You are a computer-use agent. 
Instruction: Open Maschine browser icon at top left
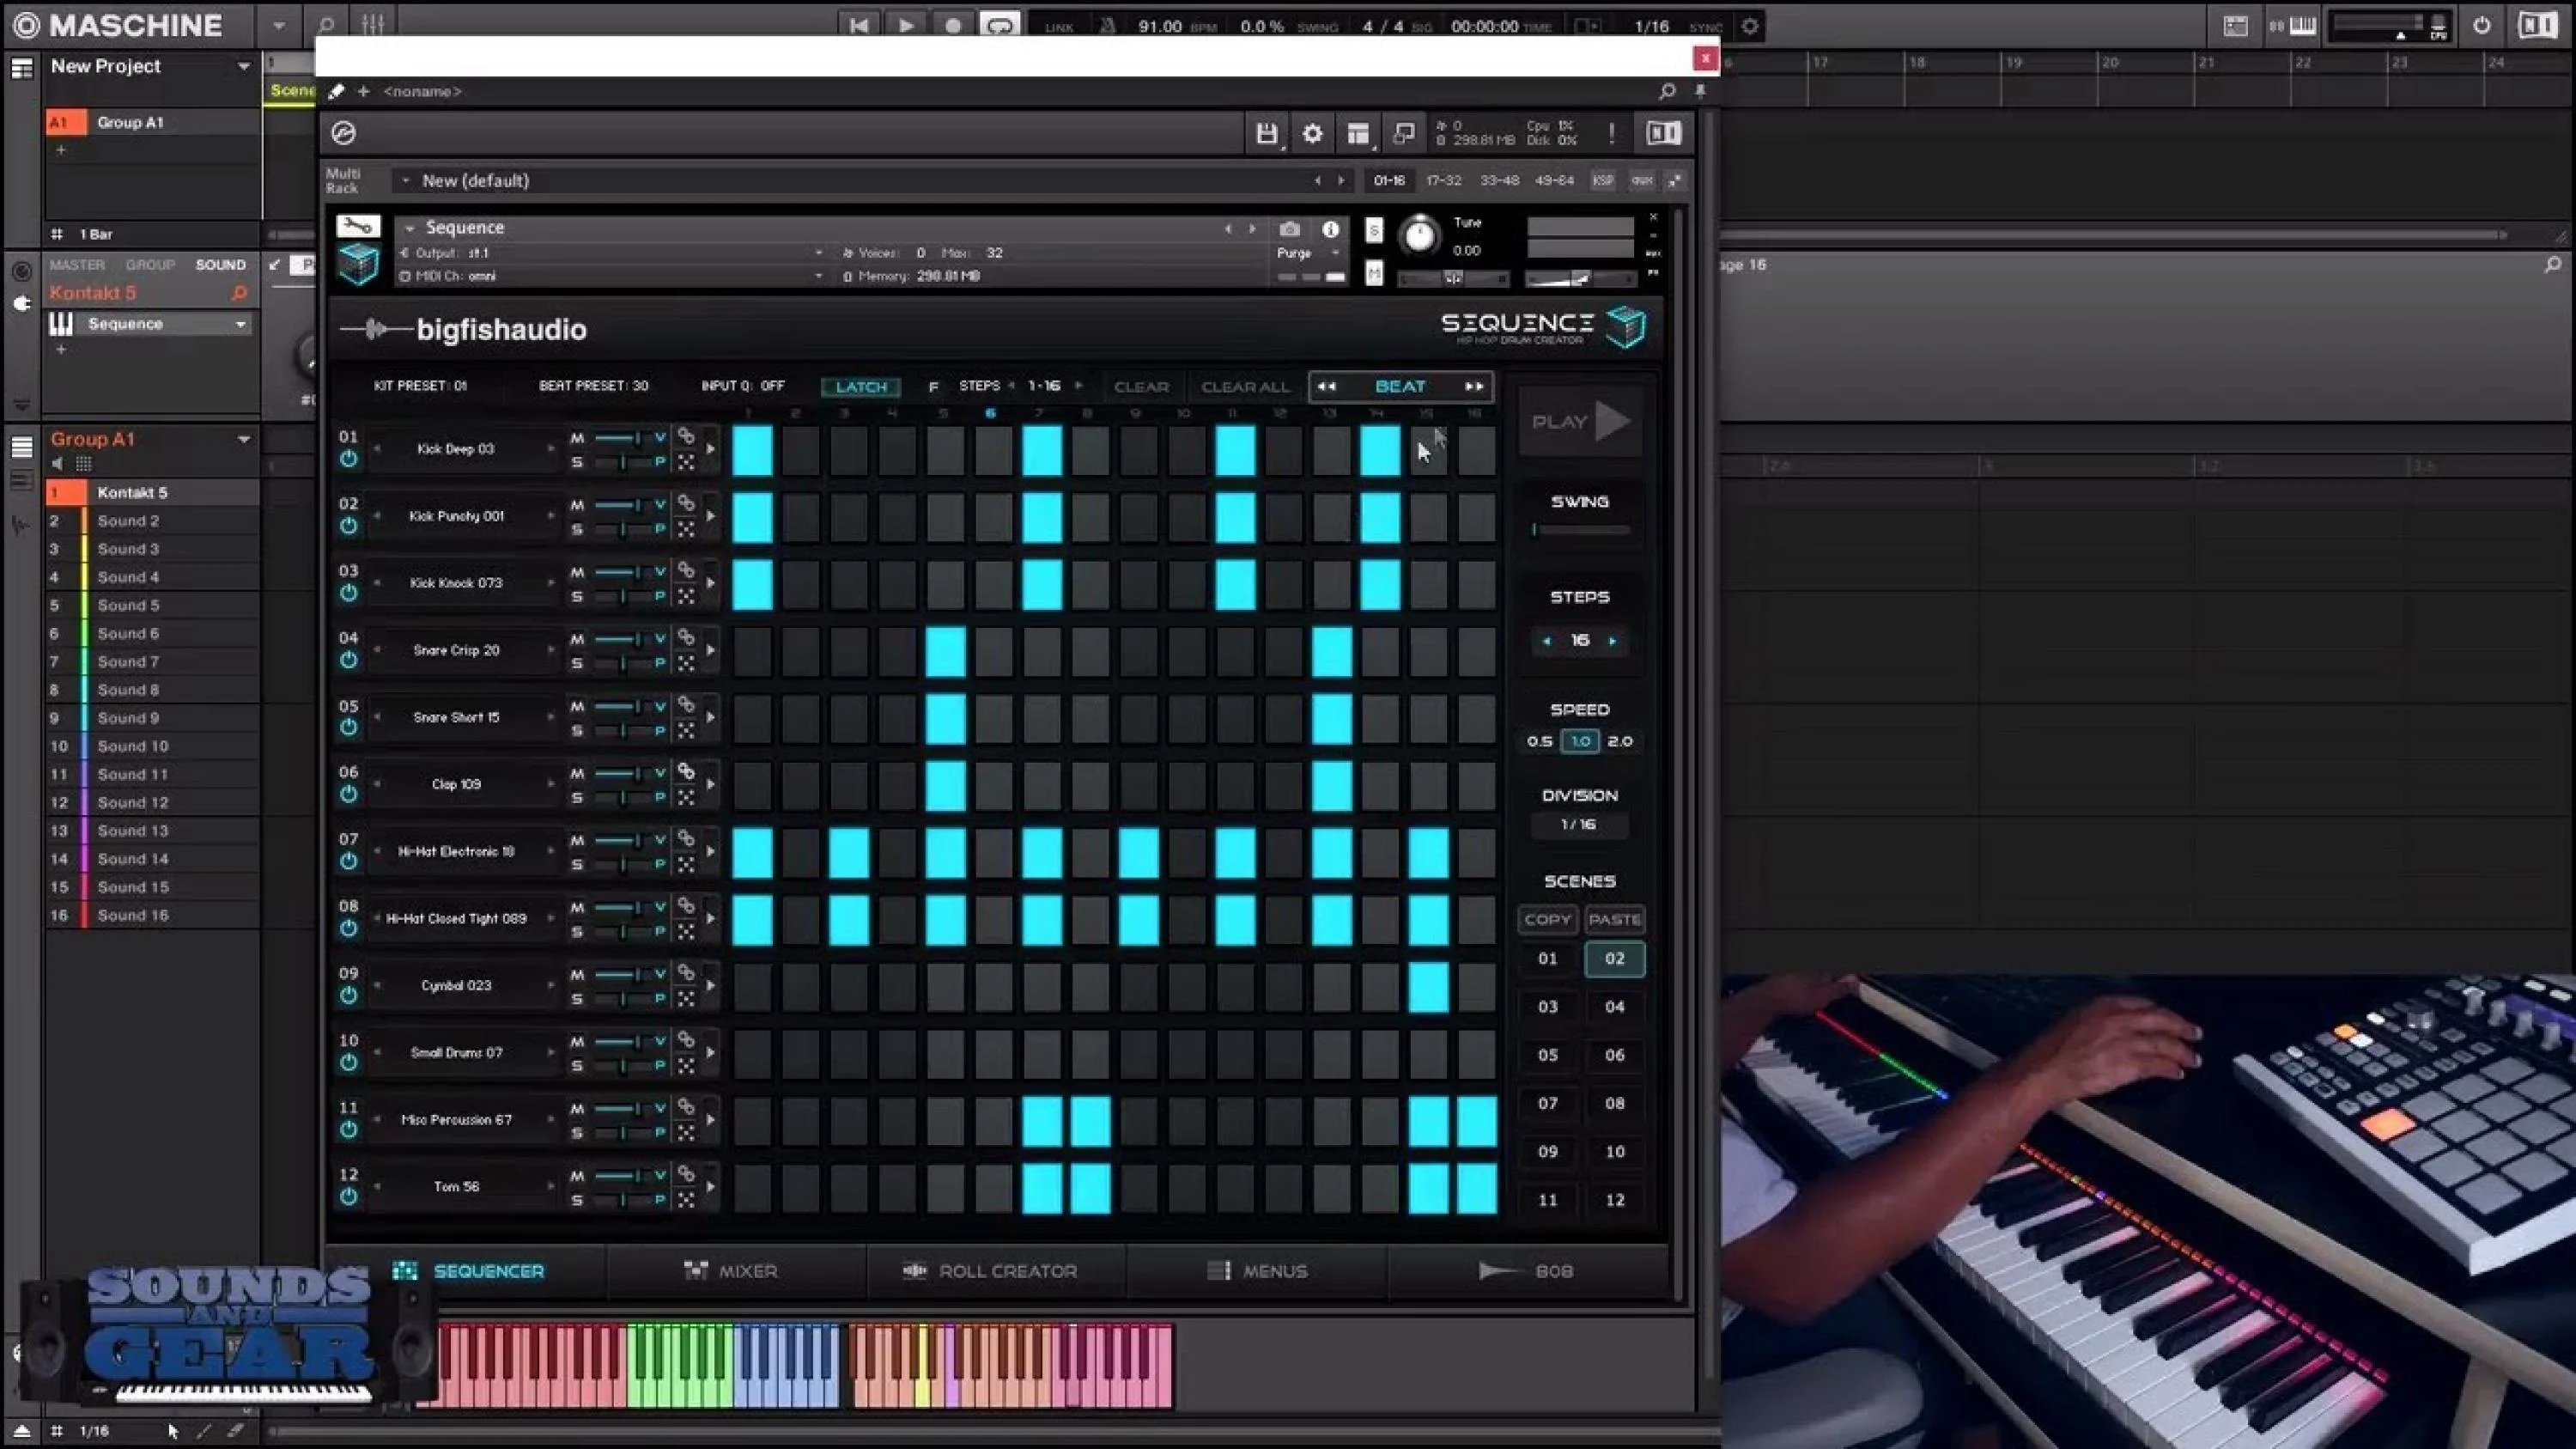pyautogui.click(x=22, y=68)
